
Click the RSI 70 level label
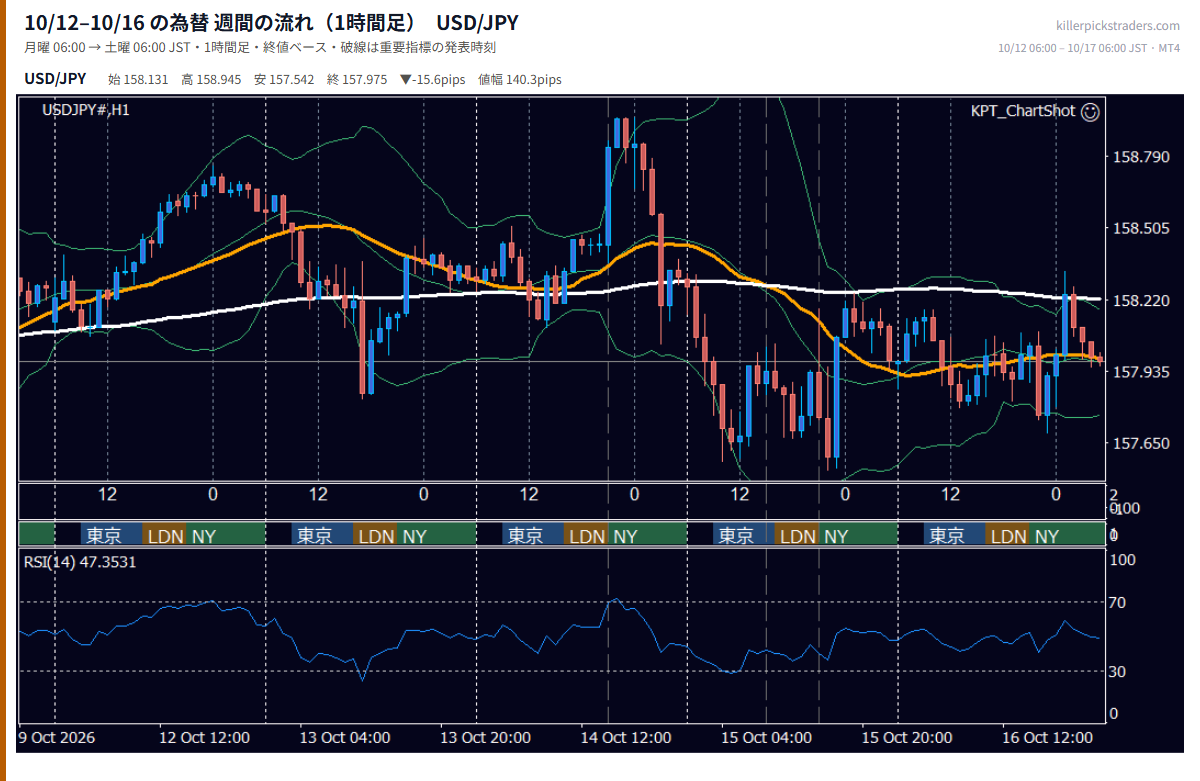(1118, 602)
